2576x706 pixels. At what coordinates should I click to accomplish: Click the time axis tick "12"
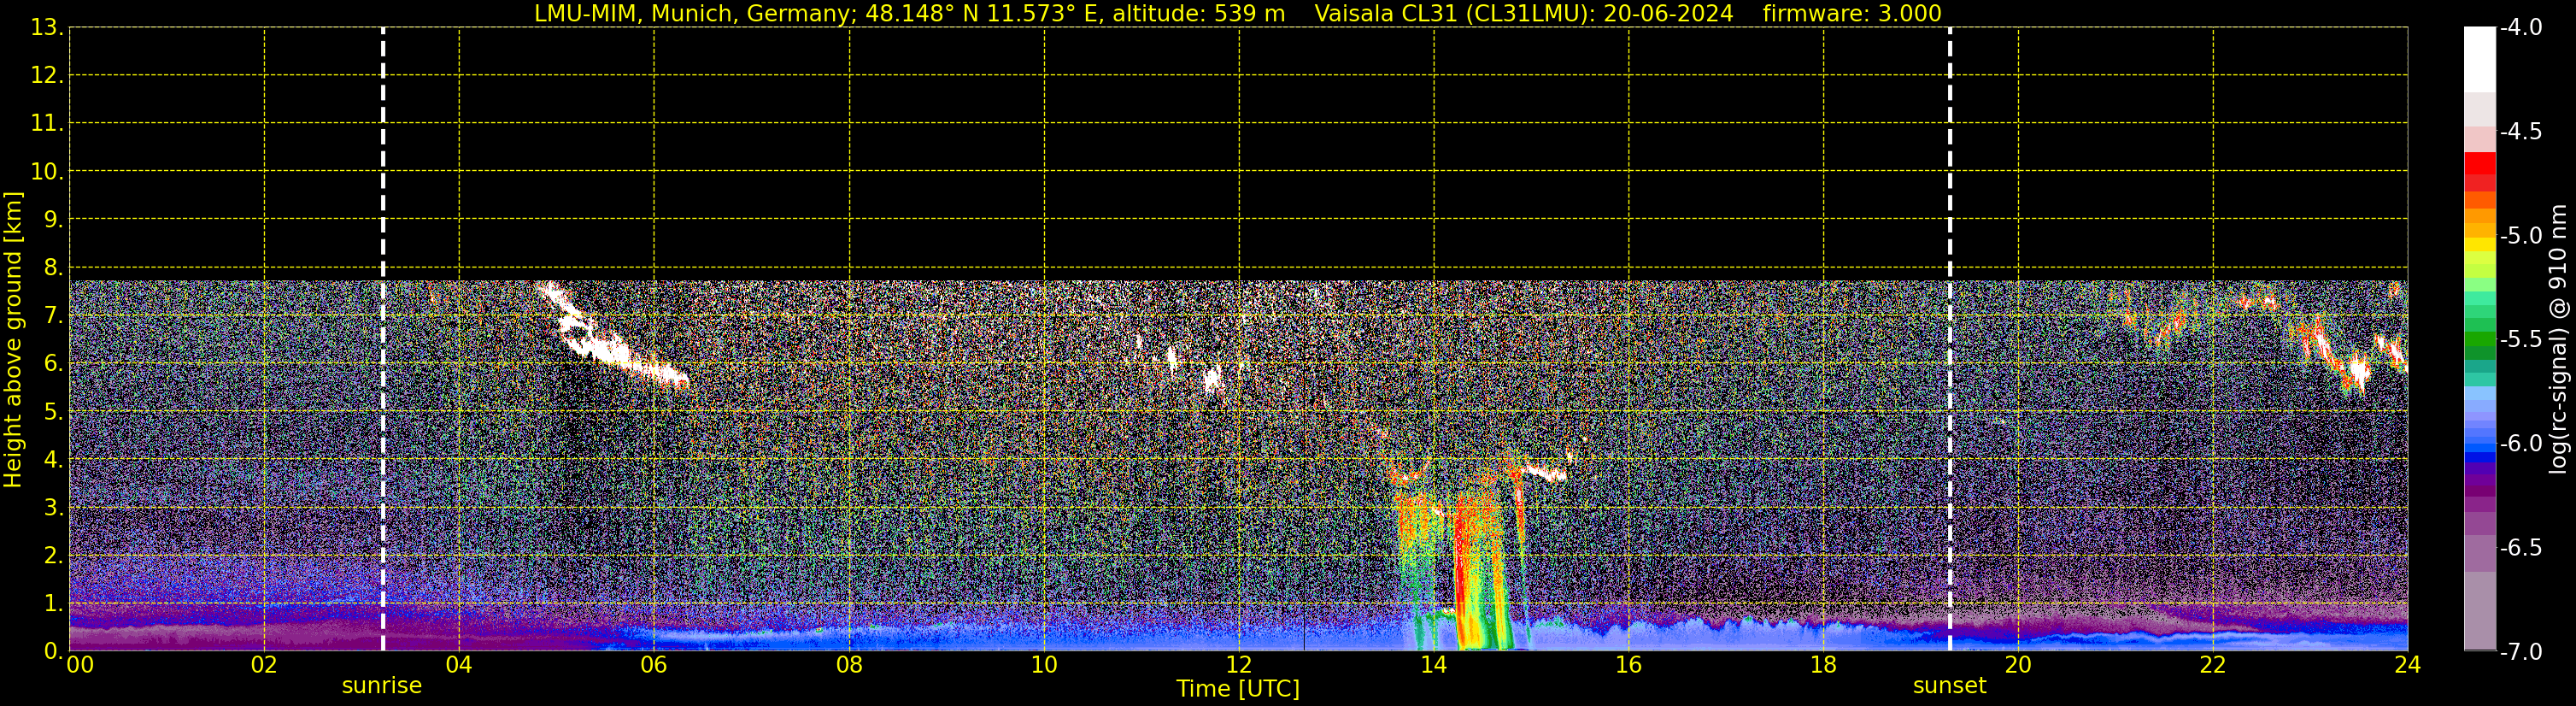pos(1239,665)
